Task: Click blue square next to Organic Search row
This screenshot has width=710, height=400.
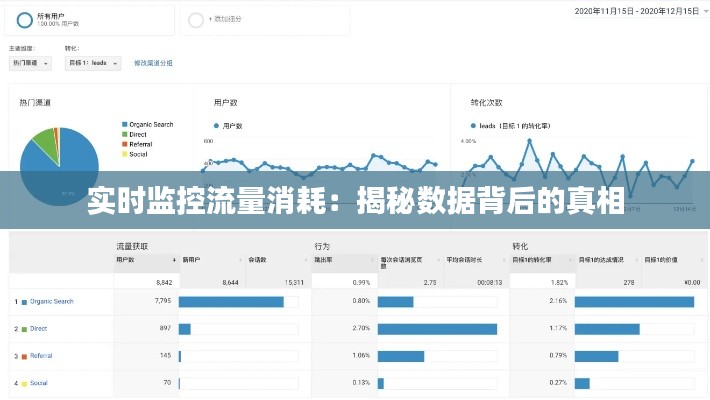Action: tap(24, 302)
